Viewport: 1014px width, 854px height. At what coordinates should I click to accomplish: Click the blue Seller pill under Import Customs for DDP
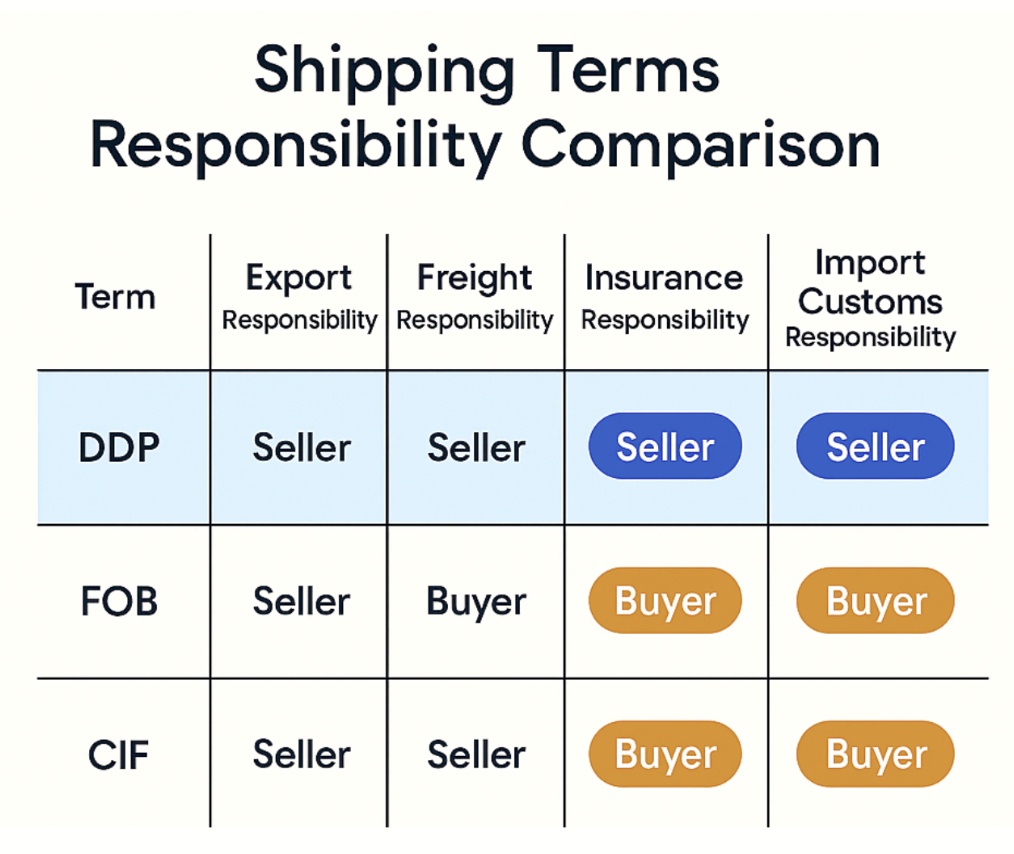(875, 446)
